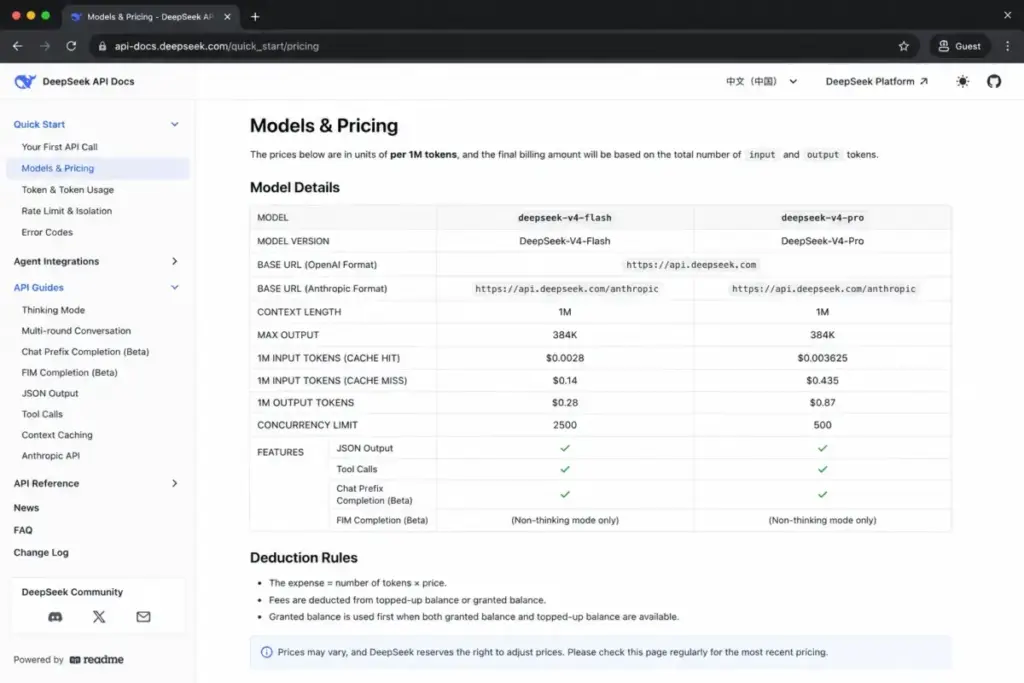Reload the page with refresh icon
Viewport: 1024px width, 683px height.
pyautogui.click(x=71, y=46)
